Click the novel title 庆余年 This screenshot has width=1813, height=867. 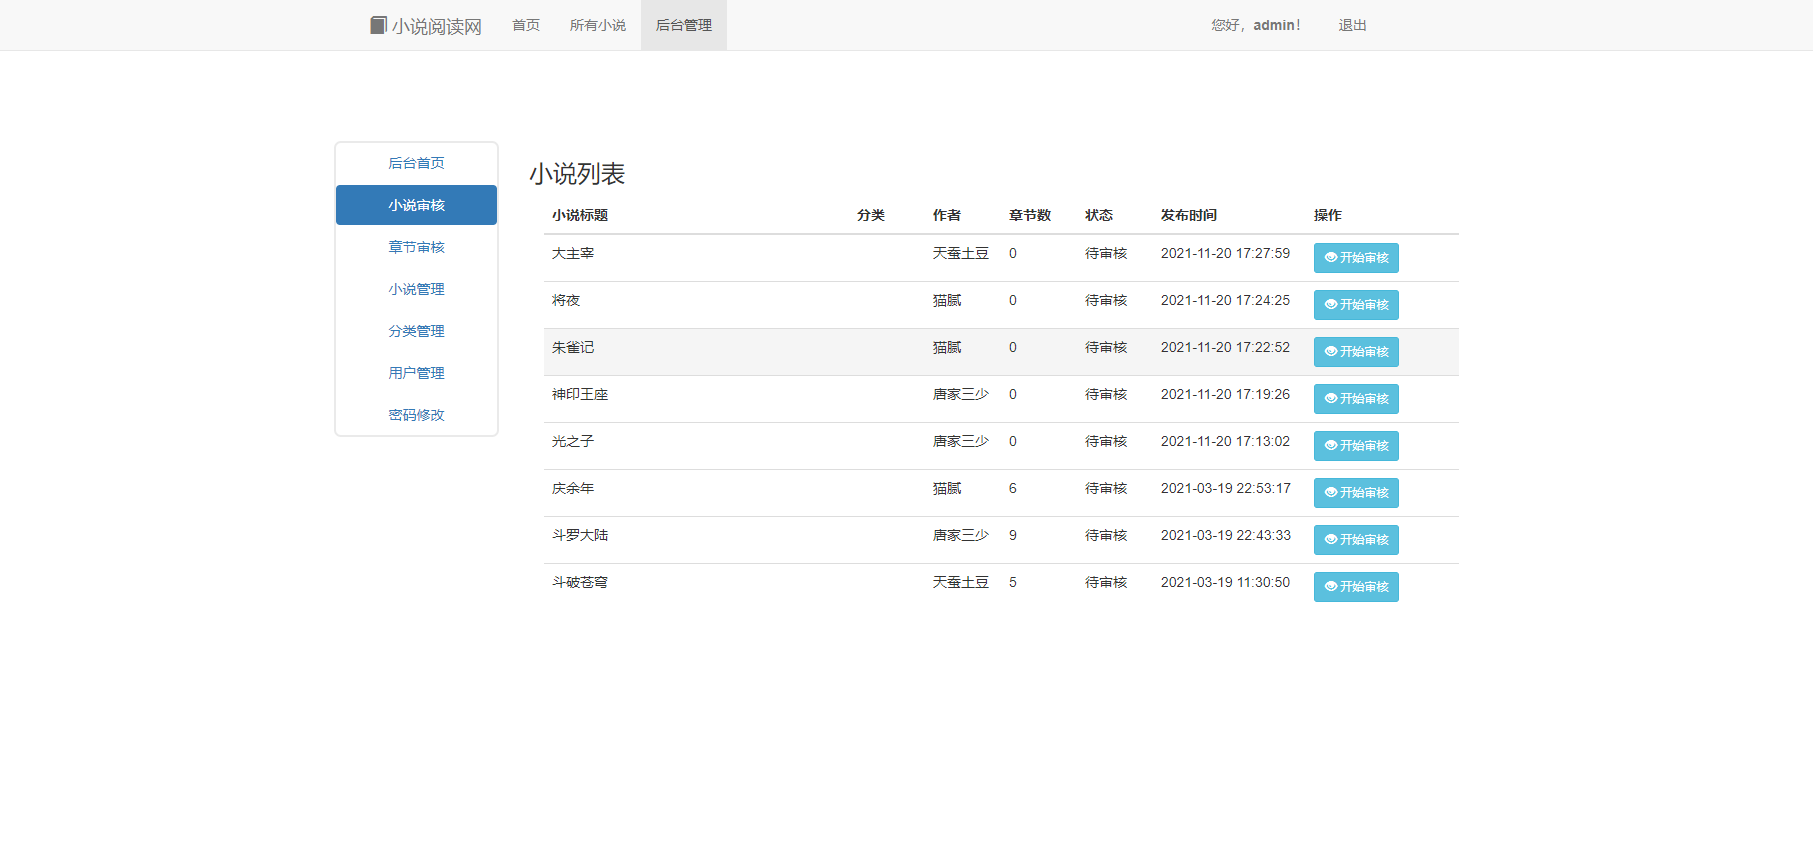click(x=573, y=489)
